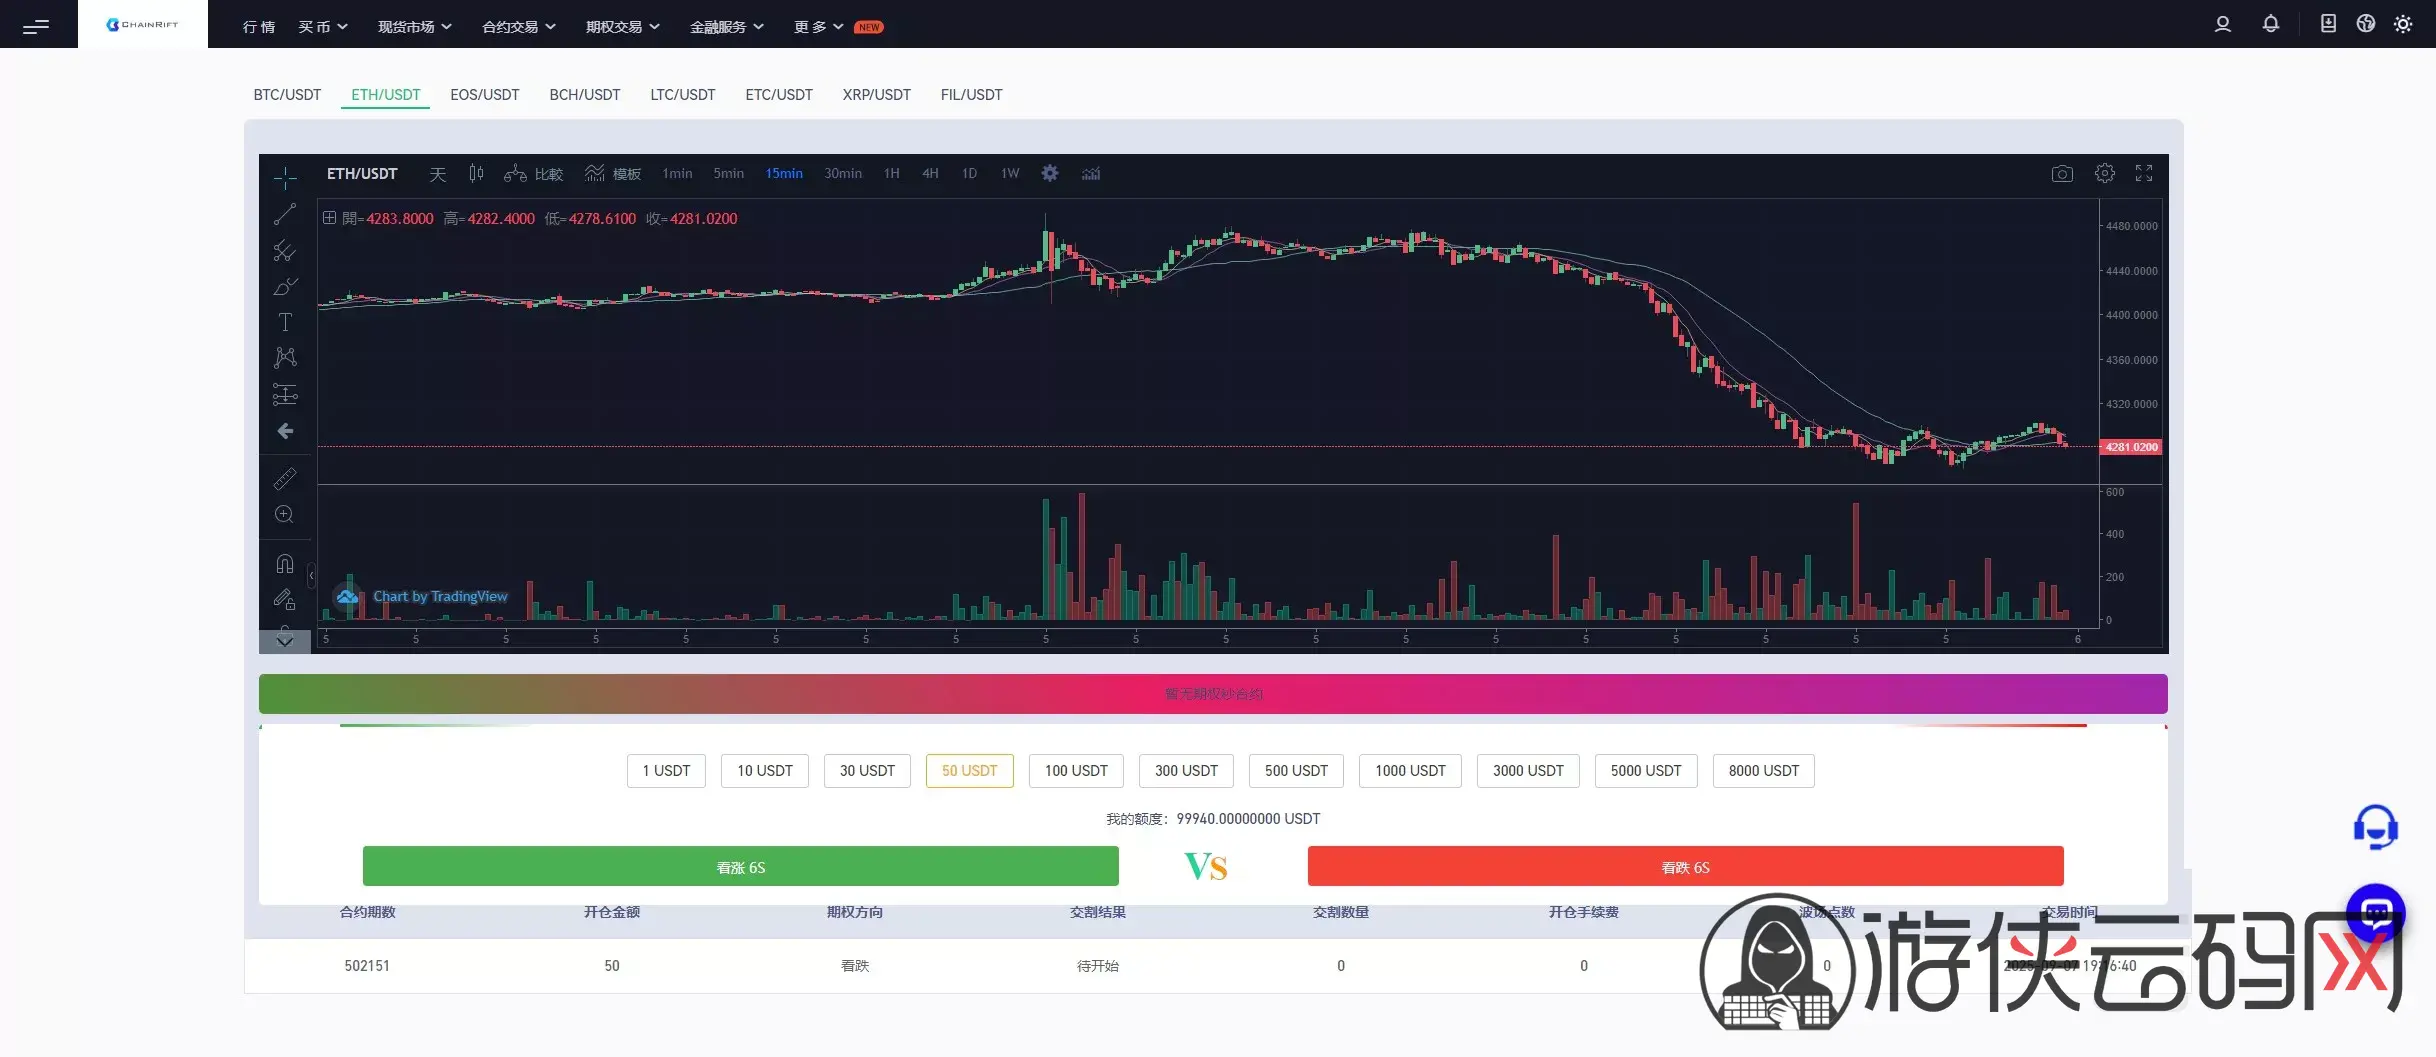
Task: Select the trend line drawing tool
Action: [285, 214]
